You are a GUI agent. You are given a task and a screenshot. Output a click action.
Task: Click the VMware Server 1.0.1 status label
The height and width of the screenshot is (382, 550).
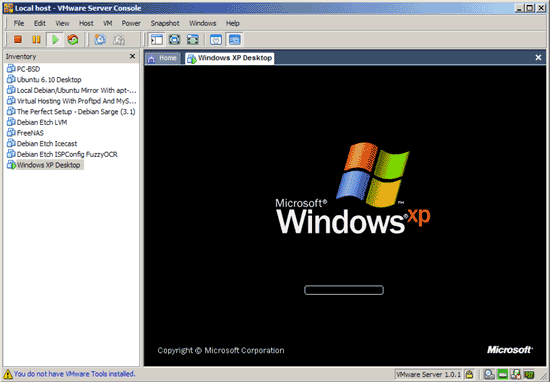click(428, 374)
